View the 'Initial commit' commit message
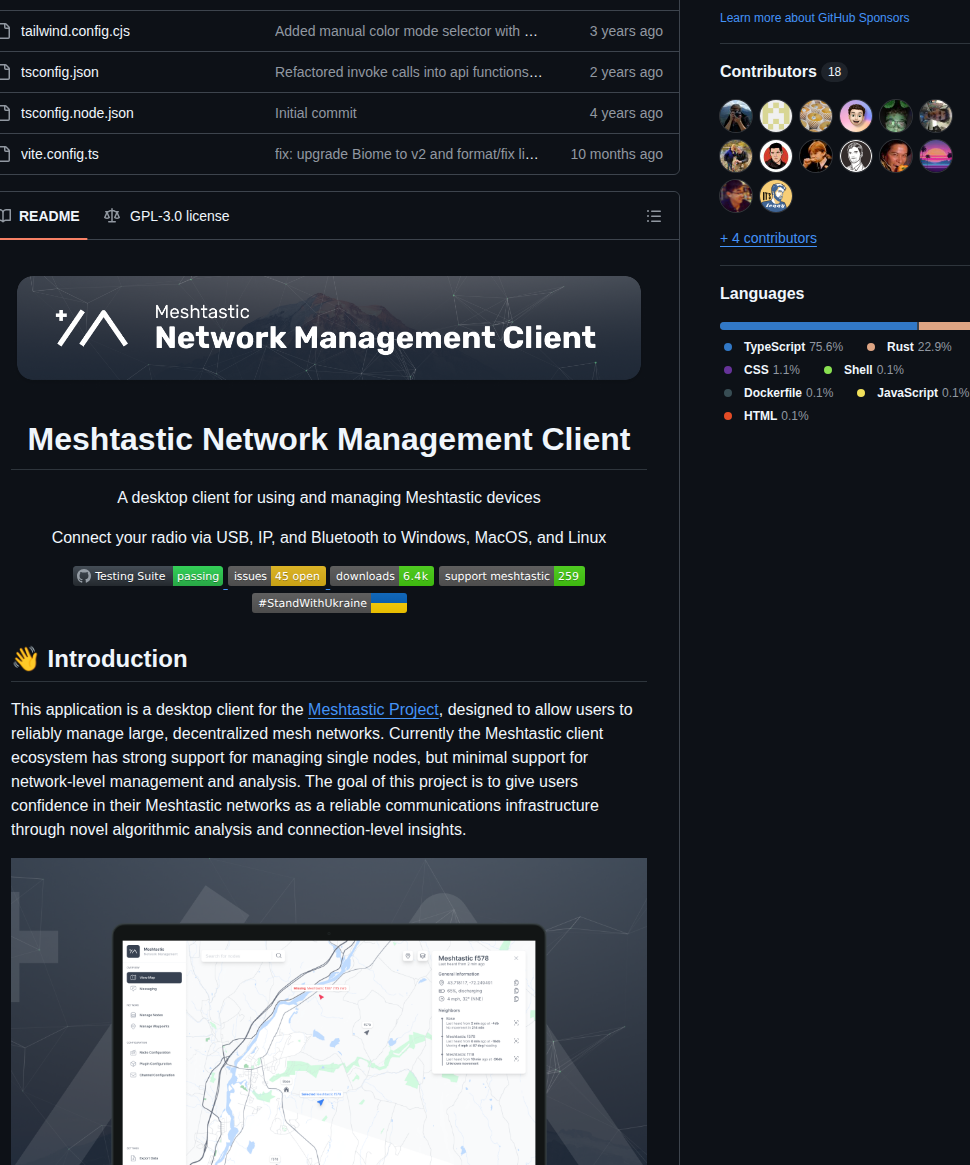 pos(316,113)
